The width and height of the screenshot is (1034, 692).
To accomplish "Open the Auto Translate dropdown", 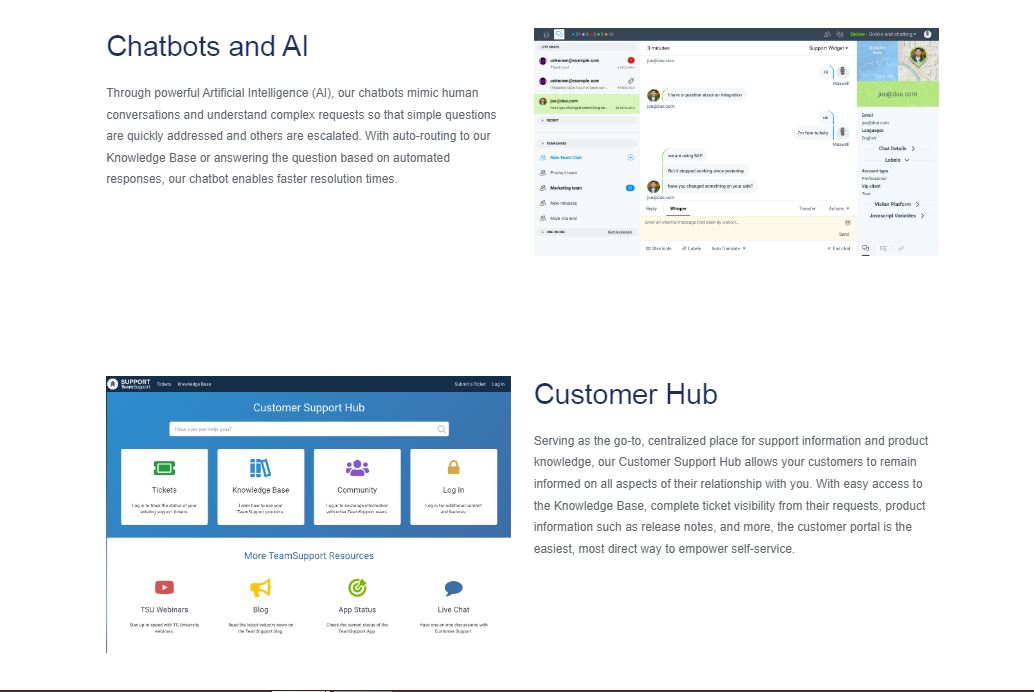I will 729,249.
